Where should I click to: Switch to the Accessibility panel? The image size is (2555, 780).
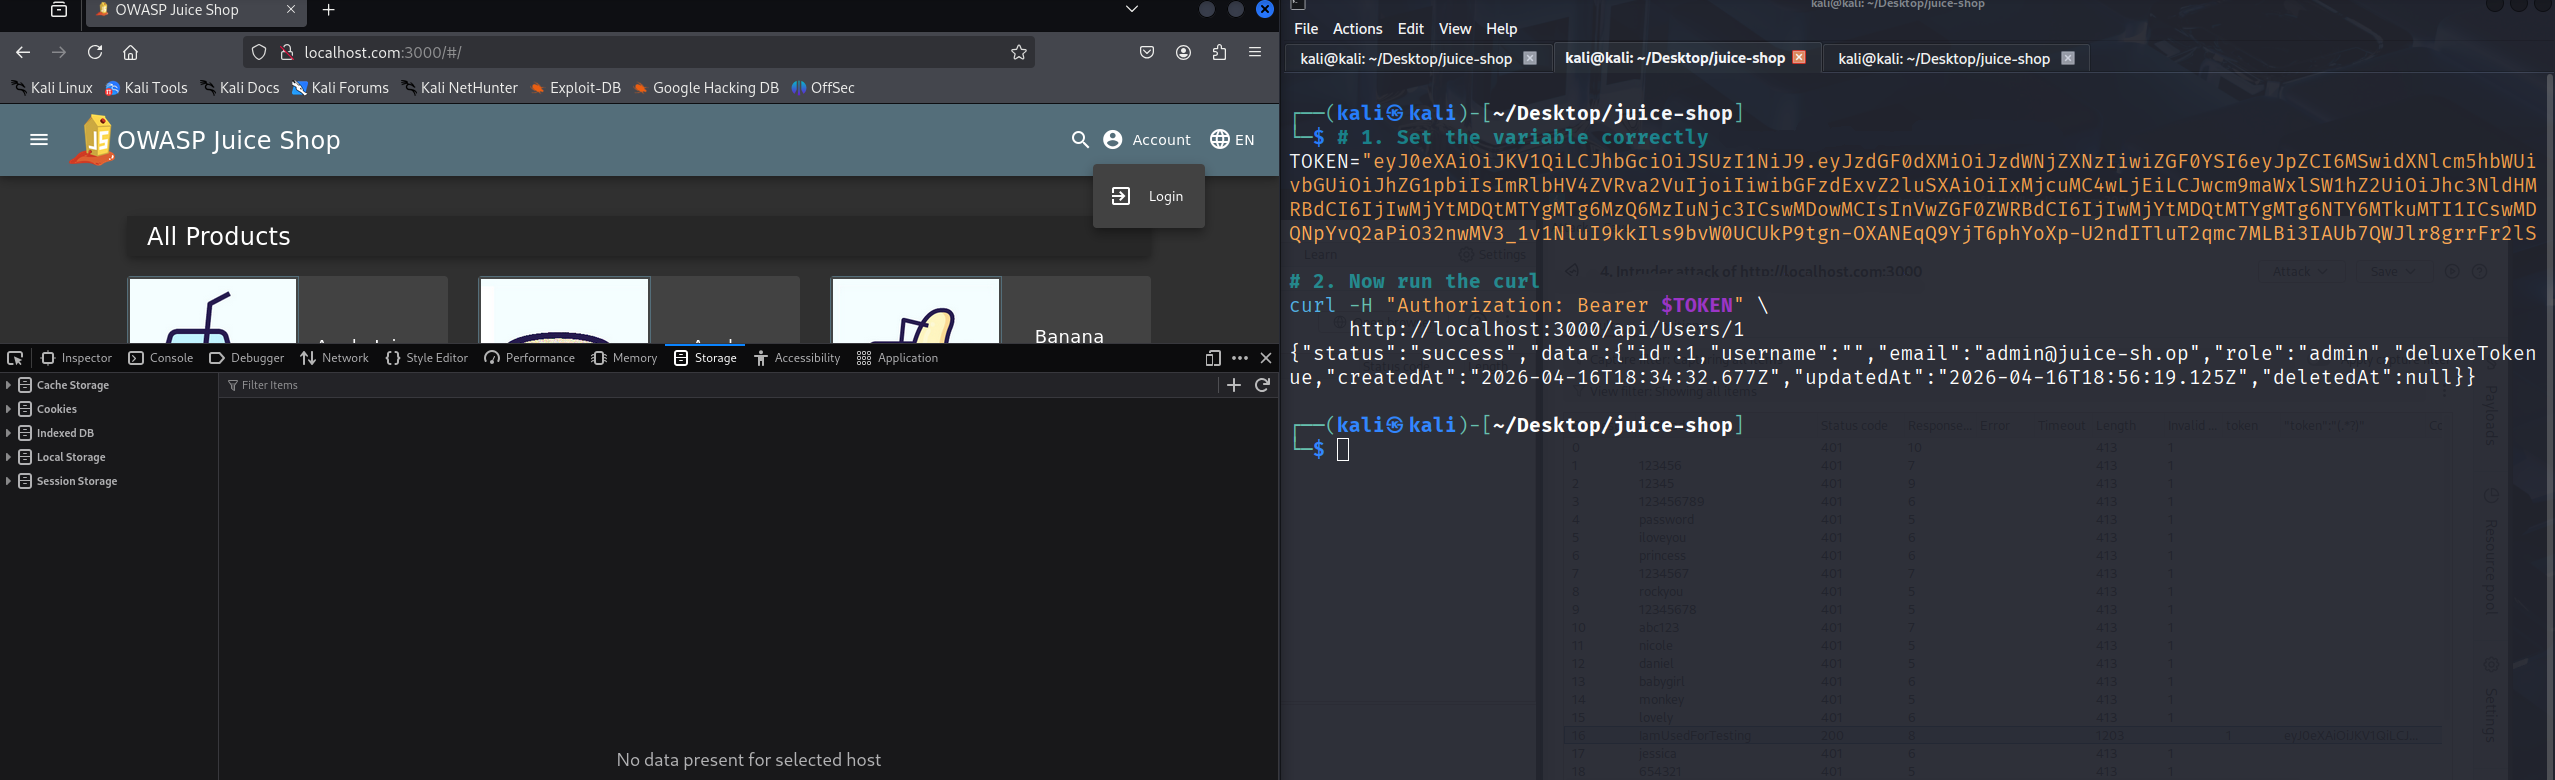(797, 358)
